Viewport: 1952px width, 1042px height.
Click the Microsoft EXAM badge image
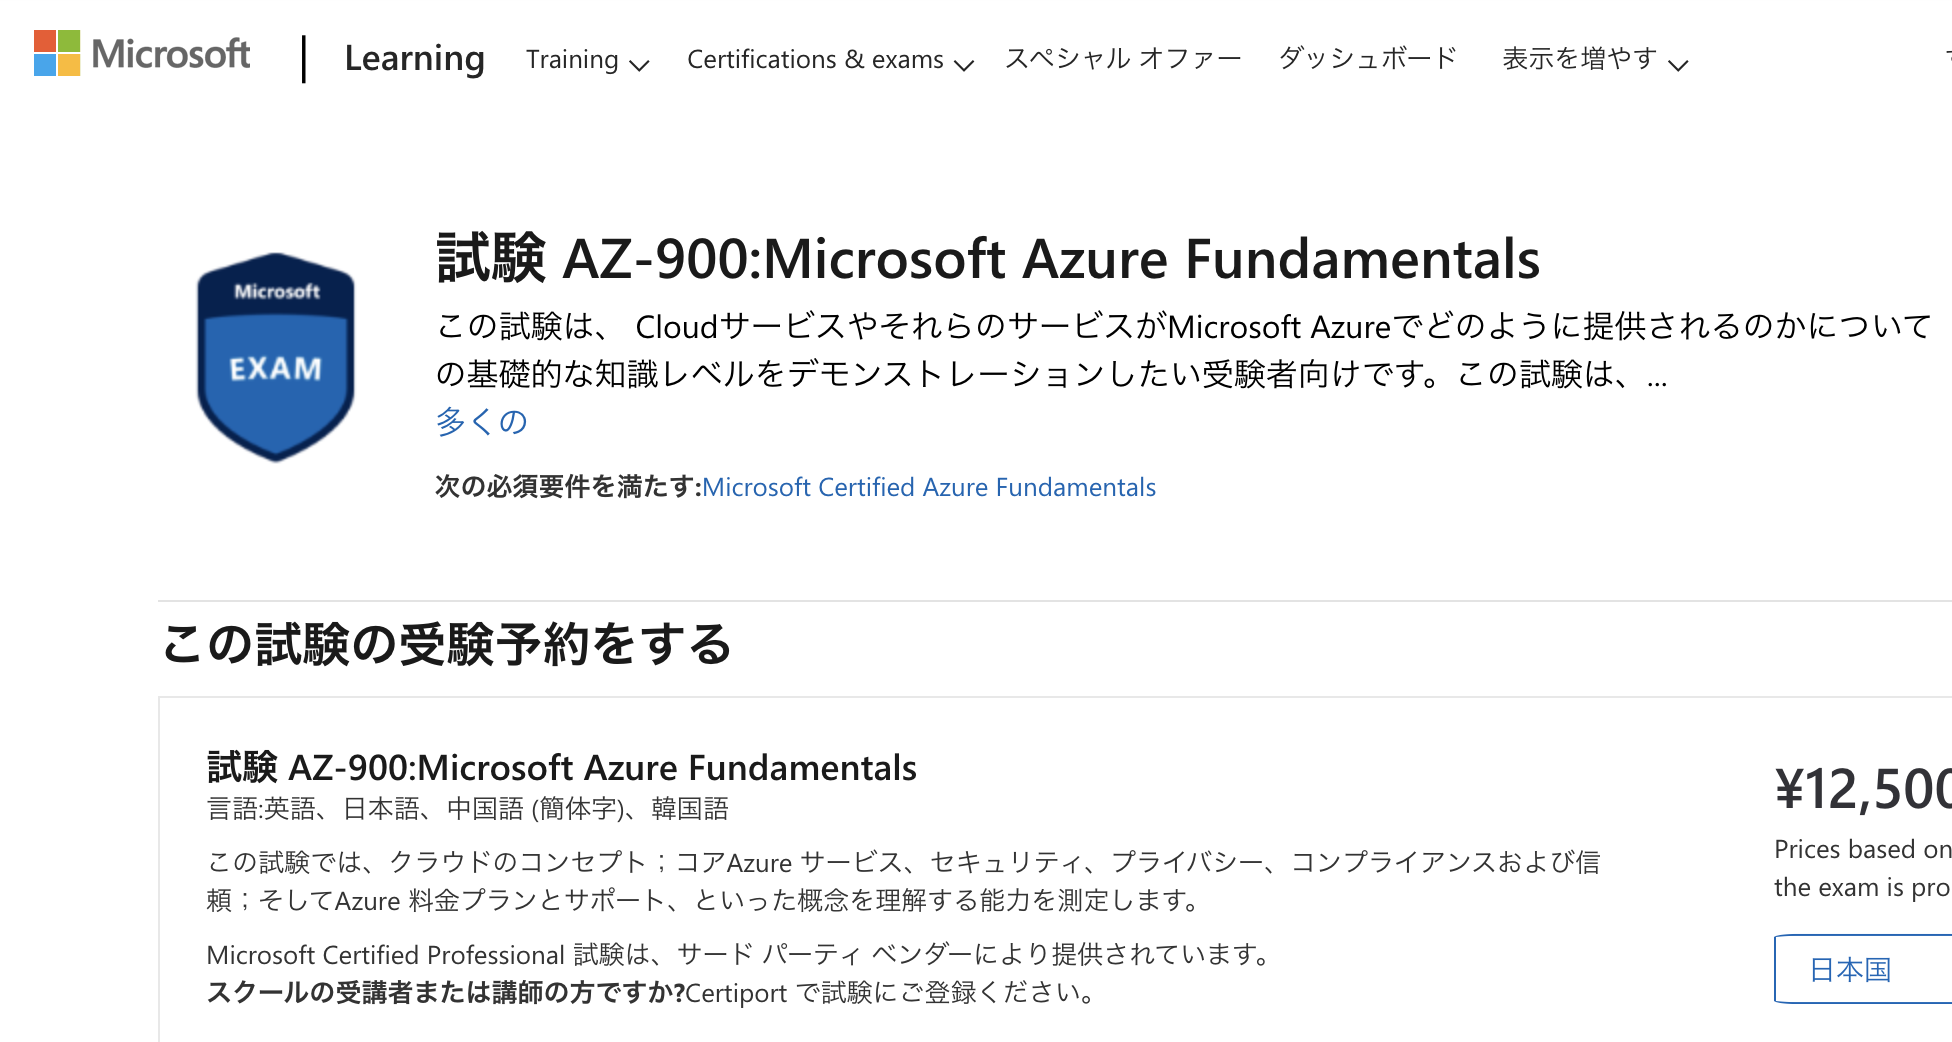(x=276, y=357)
